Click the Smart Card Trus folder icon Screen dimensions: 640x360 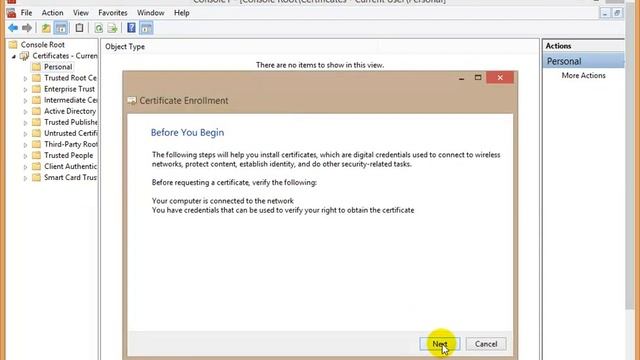(x=36, y=177)
